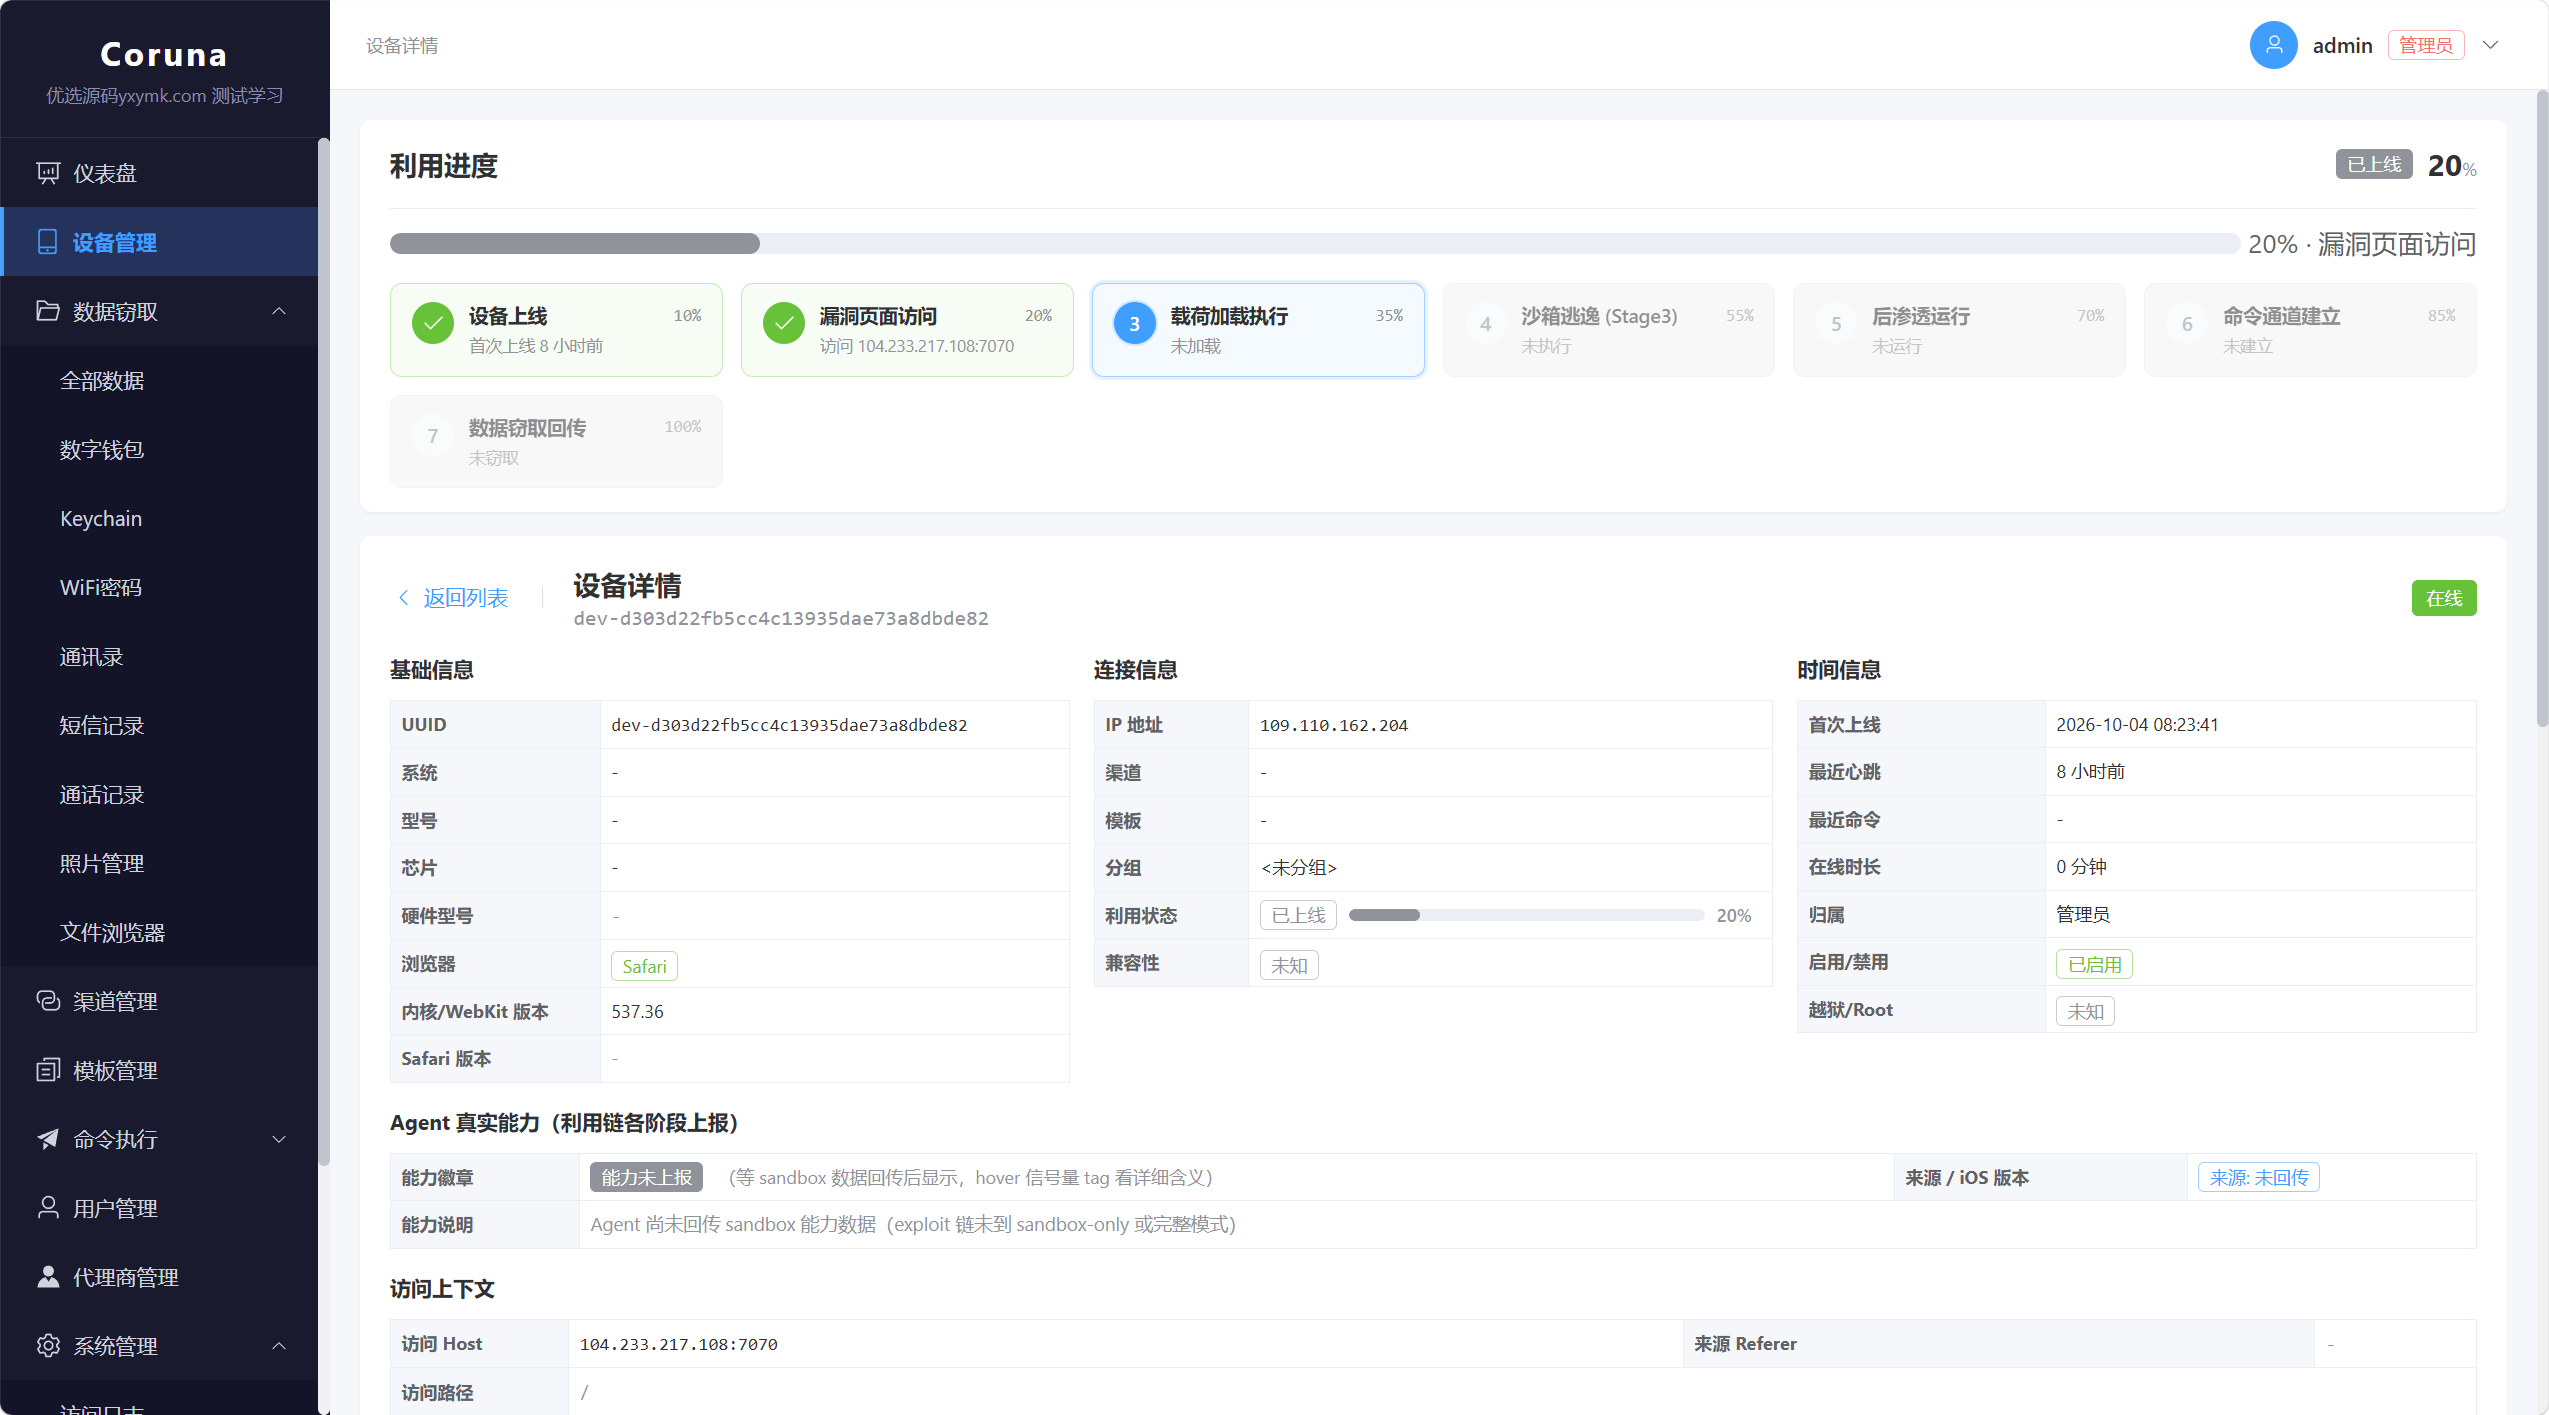
Task: Collapse the 系统管理 submenu chevron
Action: pyautogui.click(x=279, y=1346)
